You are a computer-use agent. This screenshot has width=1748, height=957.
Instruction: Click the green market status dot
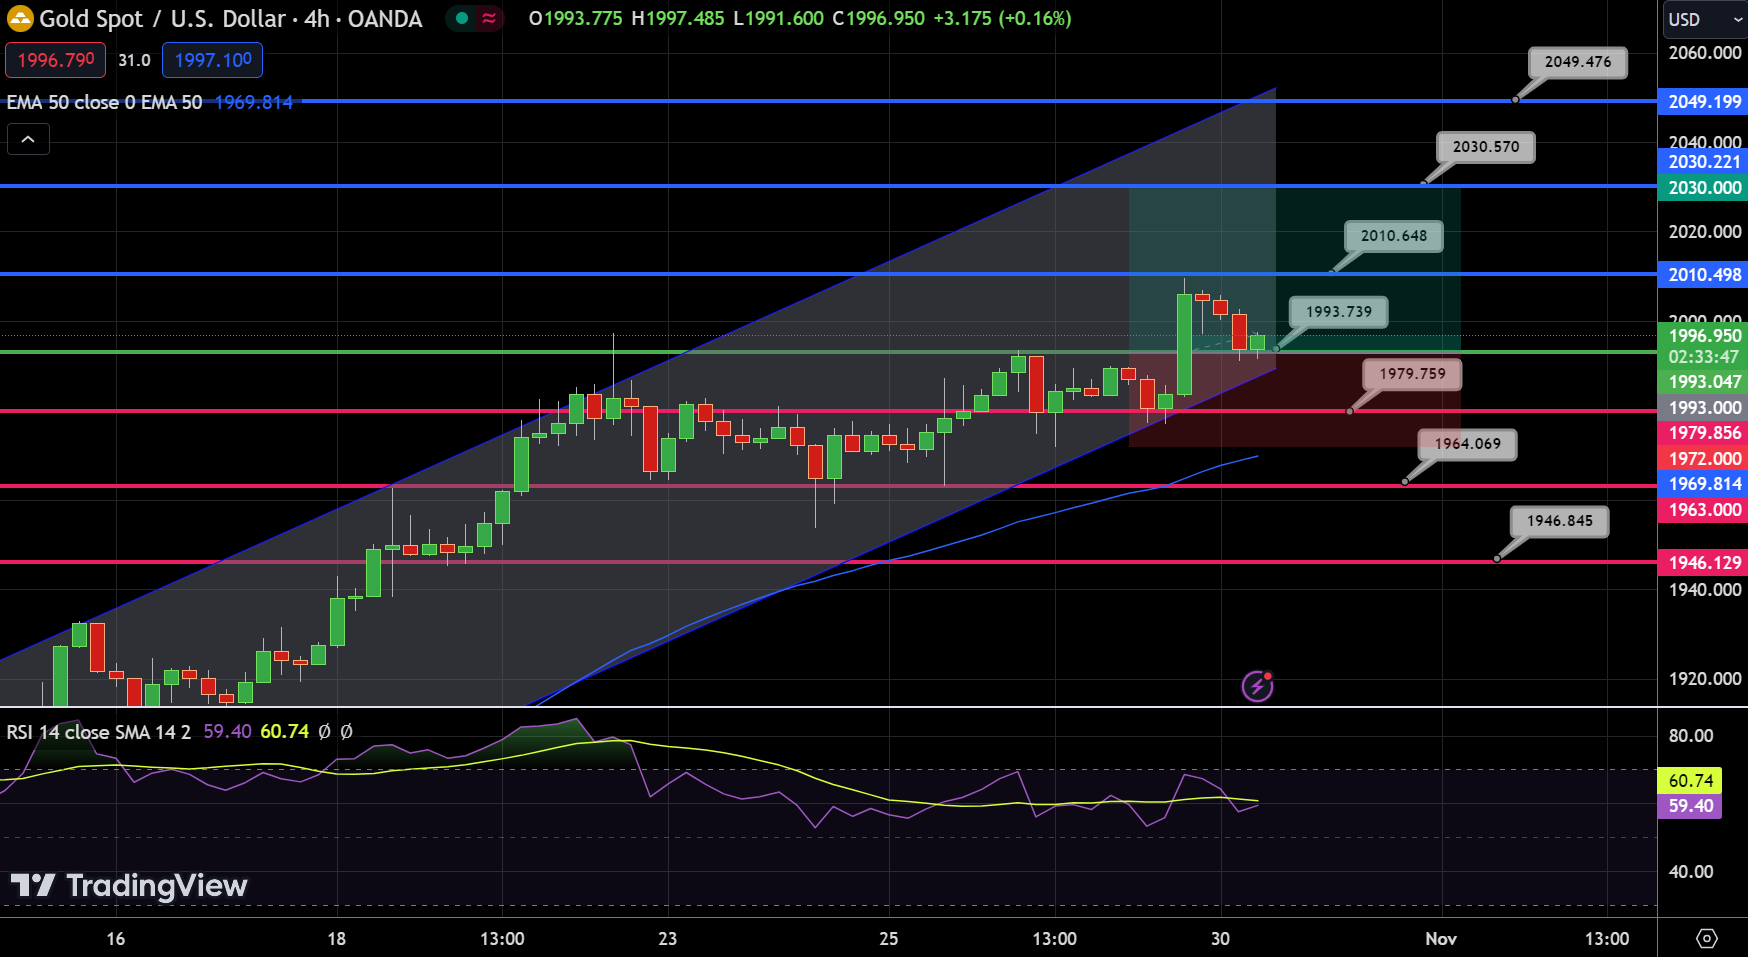click(461, 18)
